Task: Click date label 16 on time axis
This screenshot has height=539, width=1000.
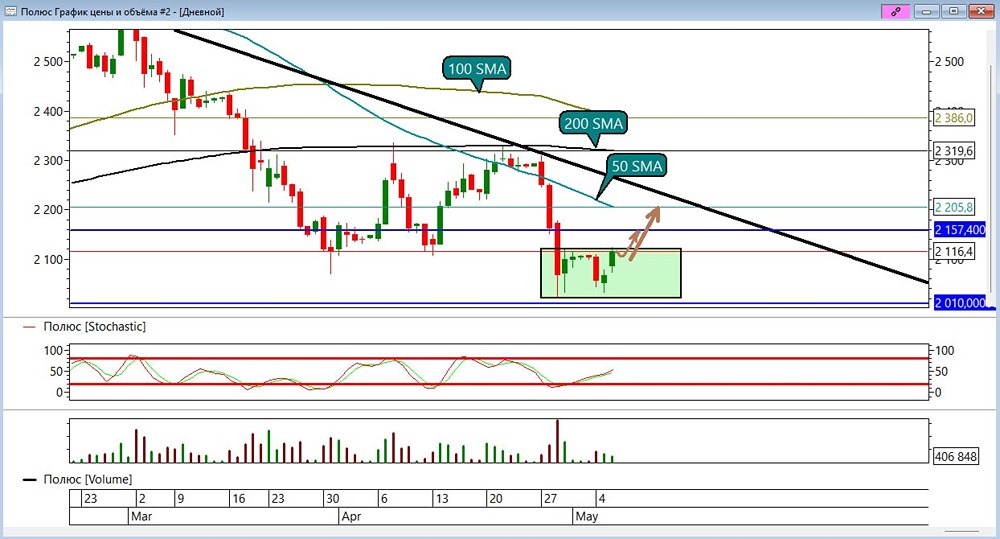Action: (239, 499)
